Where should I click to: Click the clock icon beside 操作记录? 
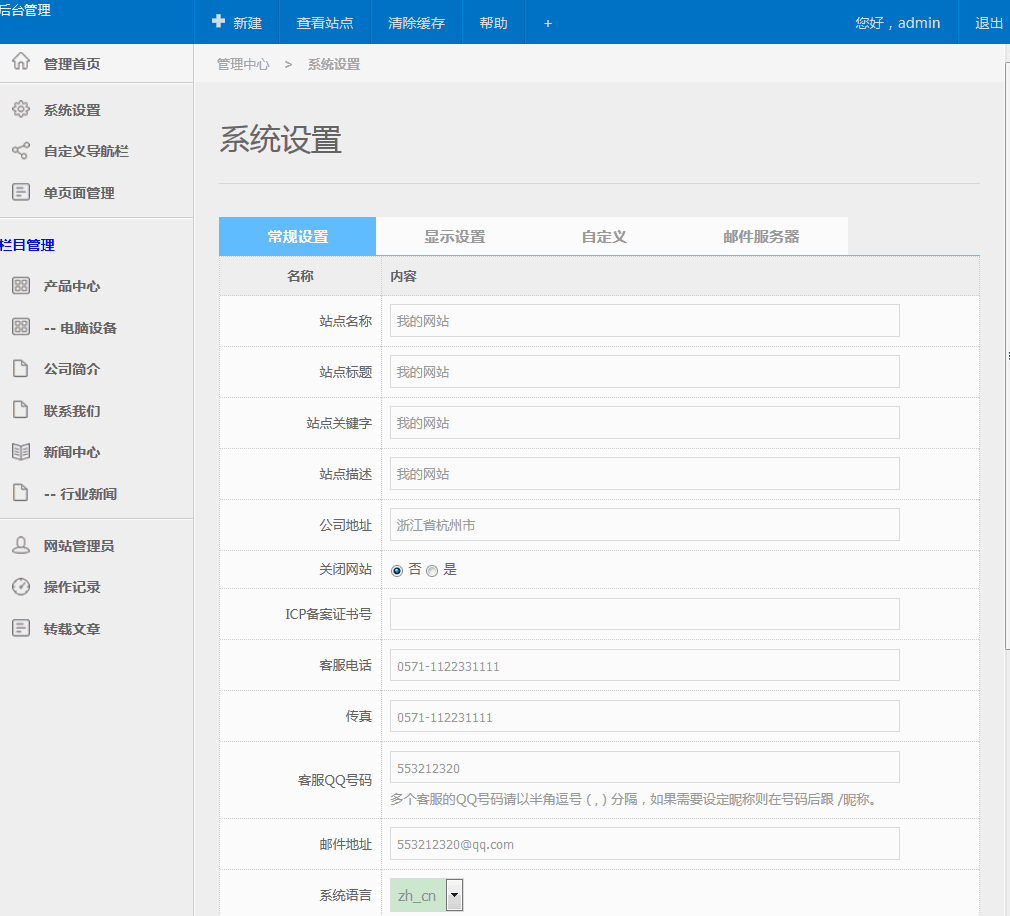(x=20, y=587)
